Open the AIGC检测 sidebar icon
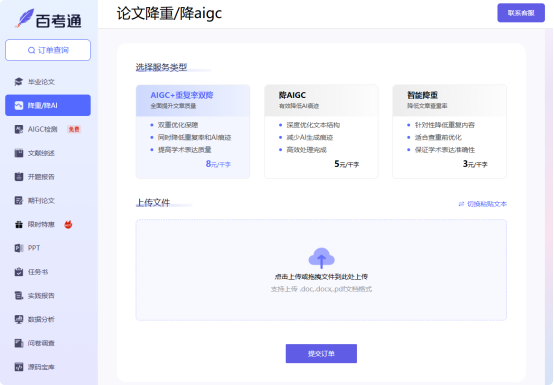554x385 pixels. pos(18,129)
